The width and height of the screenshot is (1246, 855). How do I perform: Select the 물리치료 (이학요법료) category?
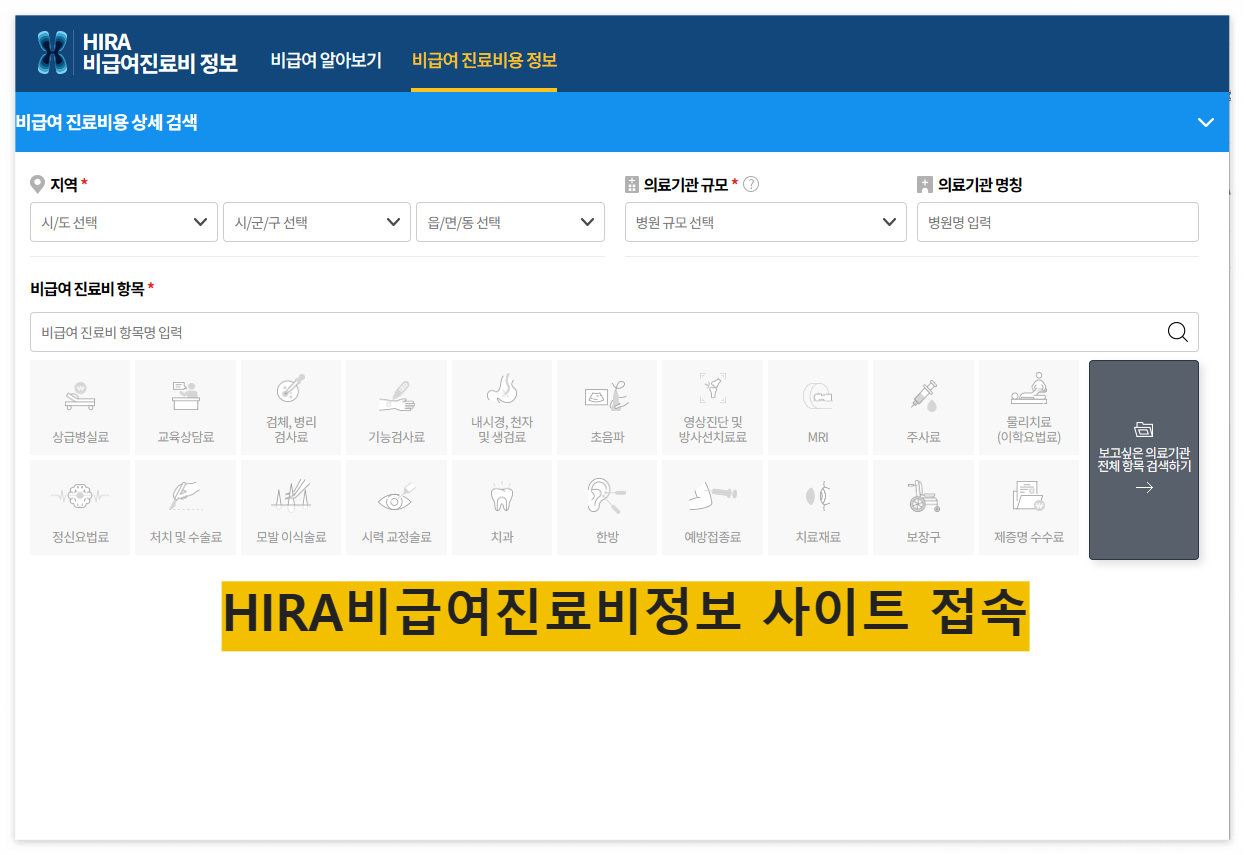pos(1029,407)
